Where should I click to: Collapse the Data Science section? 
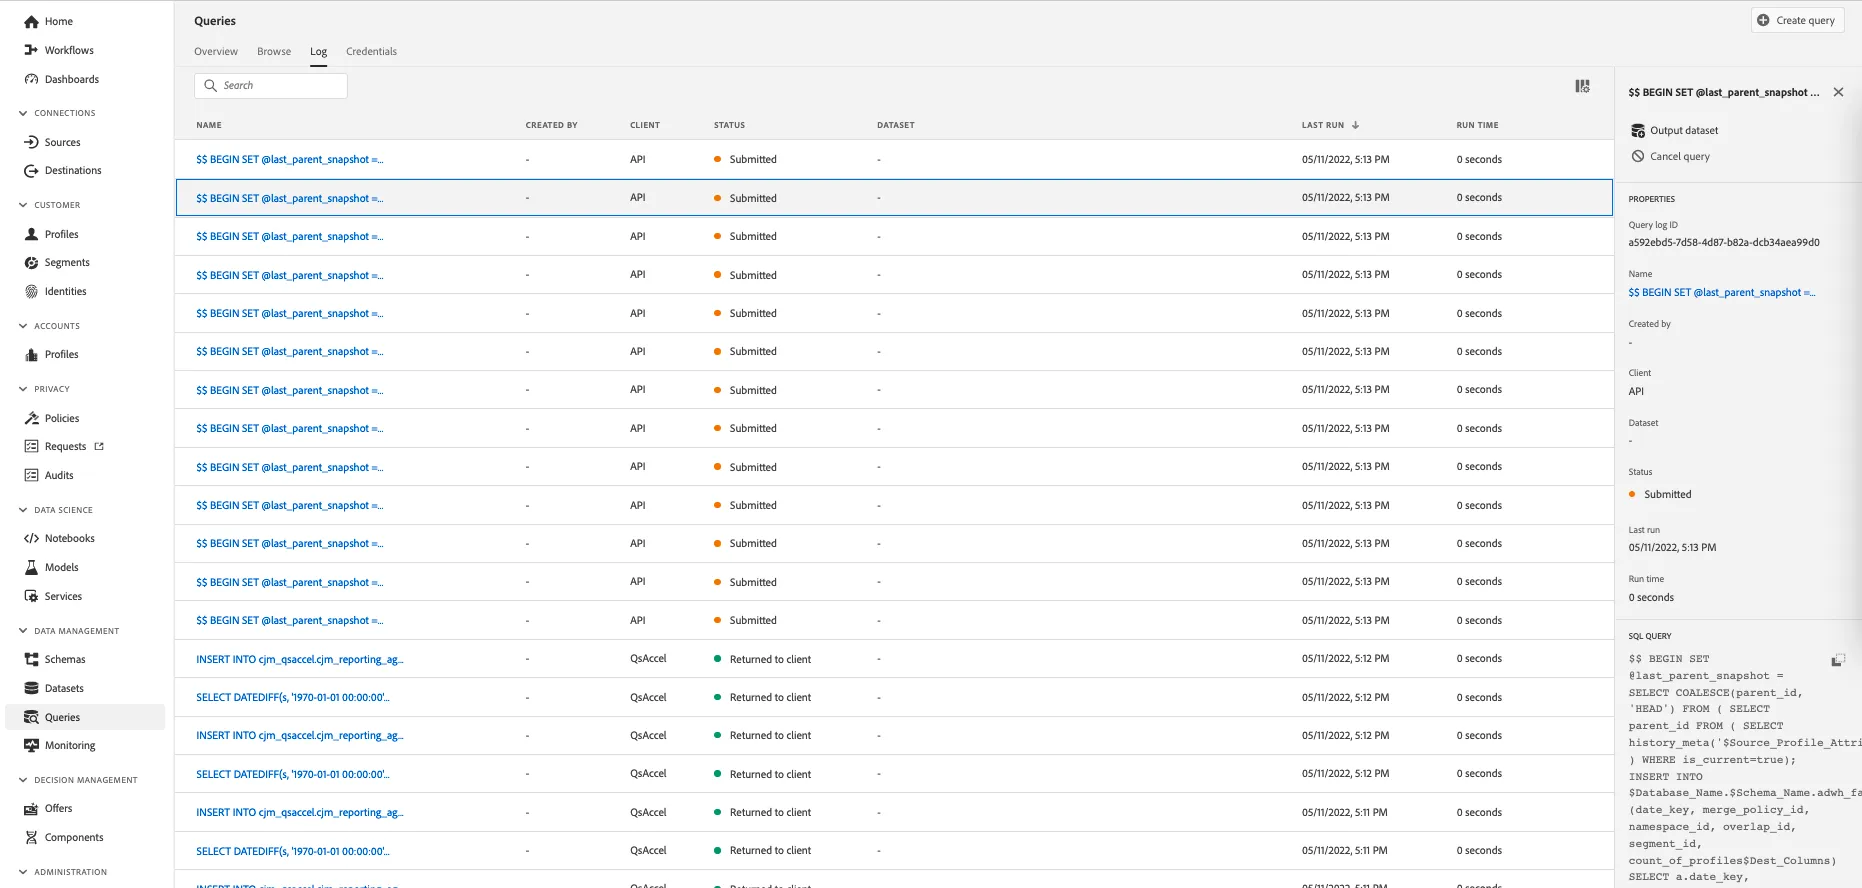coord(23,510)
